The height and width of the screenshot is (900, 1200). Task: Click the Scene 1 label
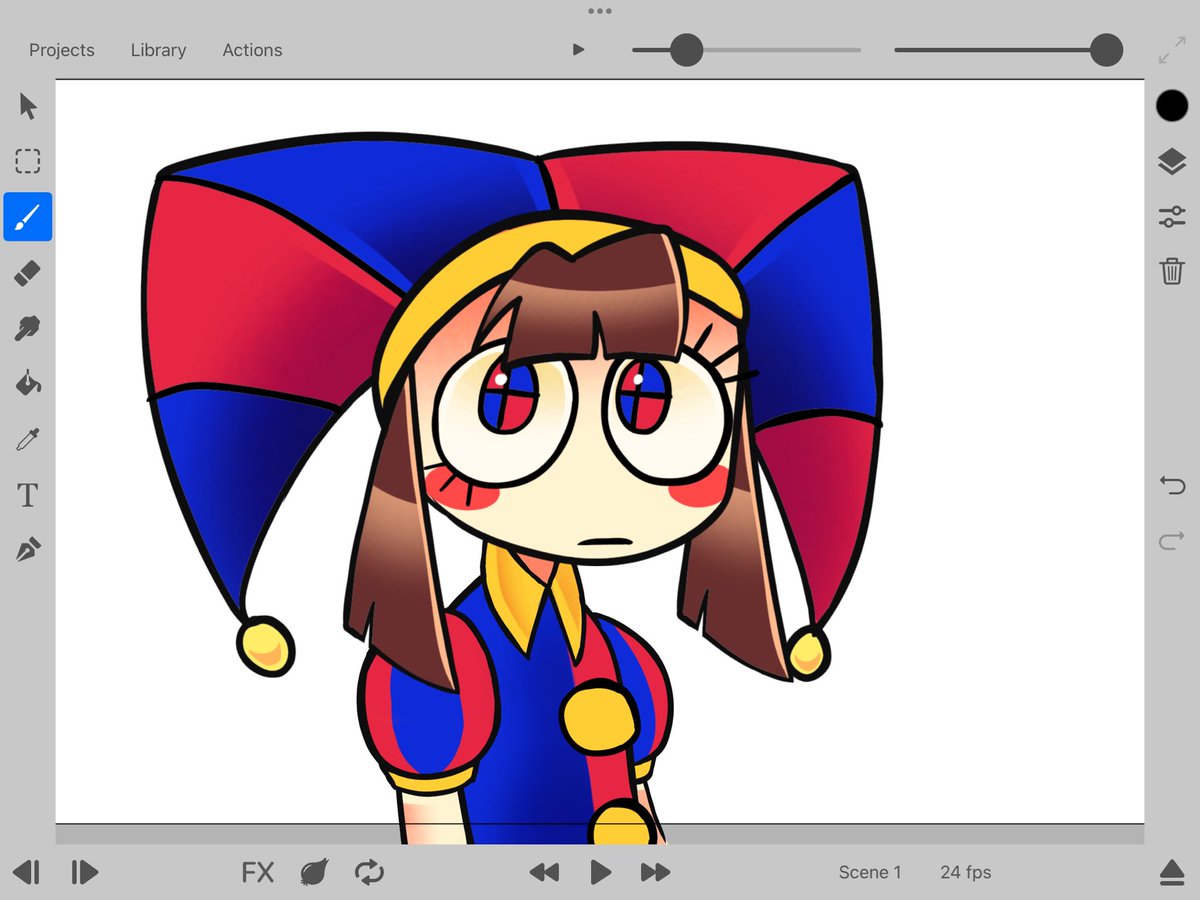[x=870, y=872]
